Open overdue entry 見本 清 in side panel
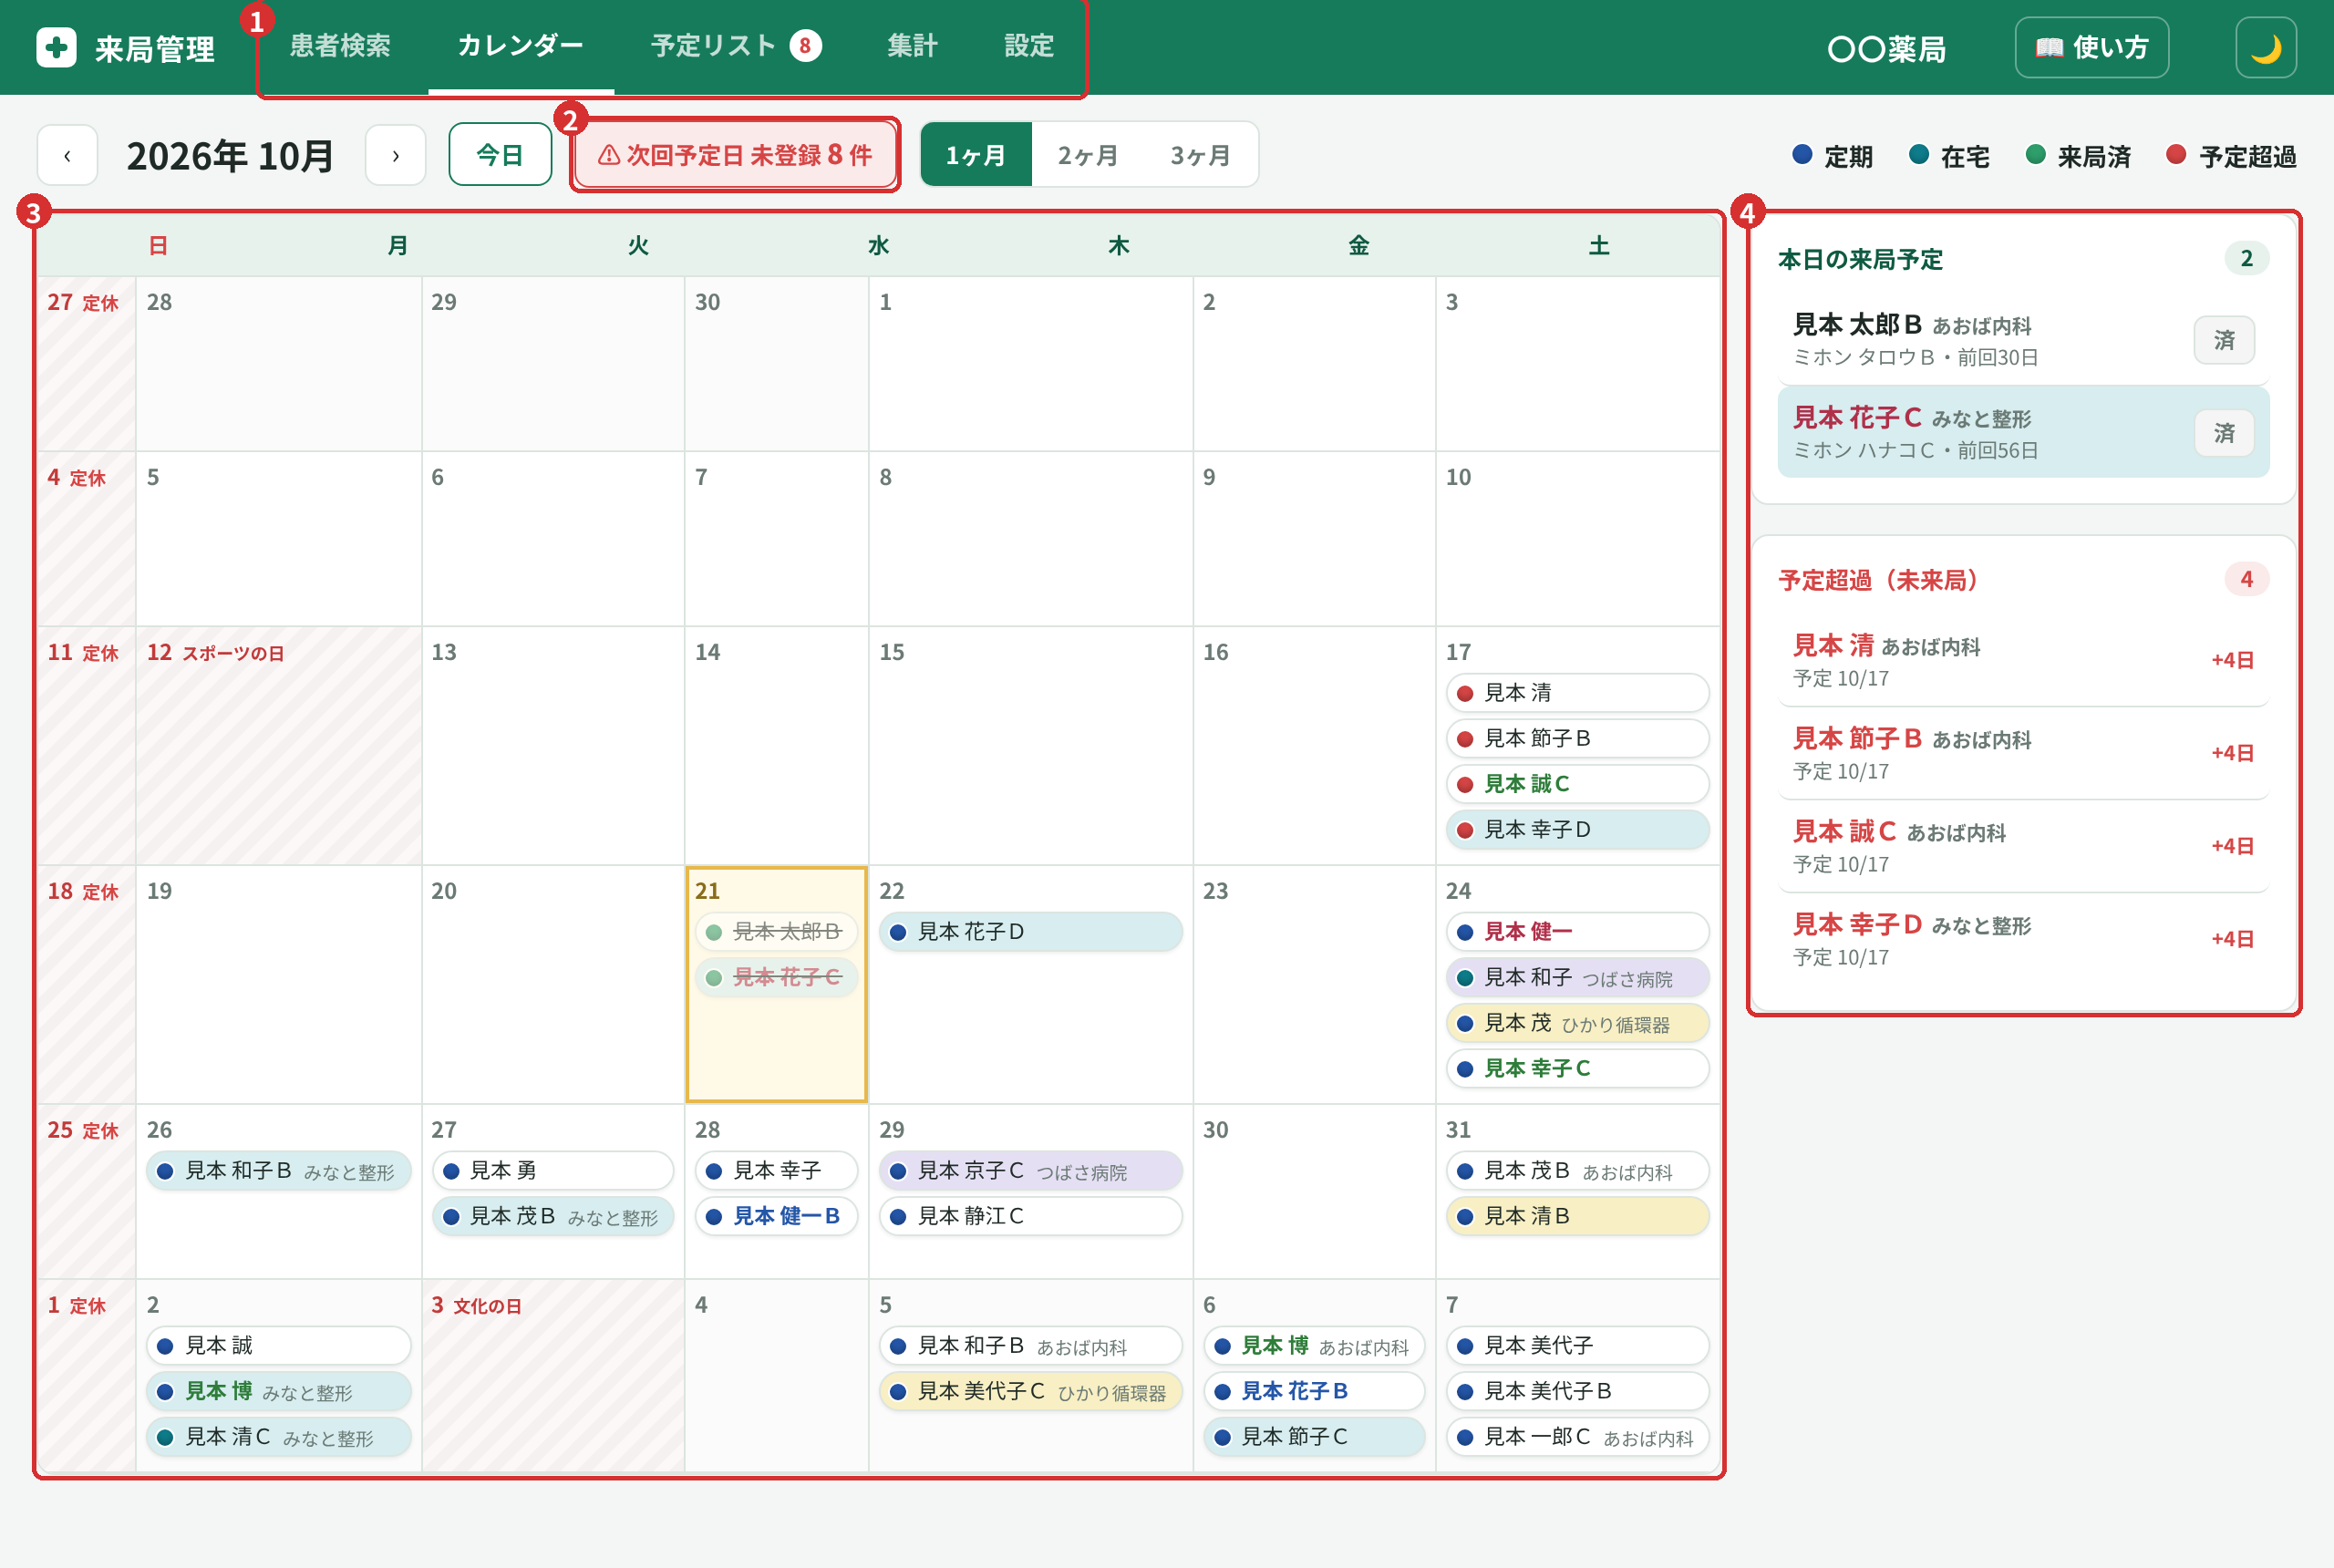This screenshot has width=2334, height=1568. tap(2022, 660)
